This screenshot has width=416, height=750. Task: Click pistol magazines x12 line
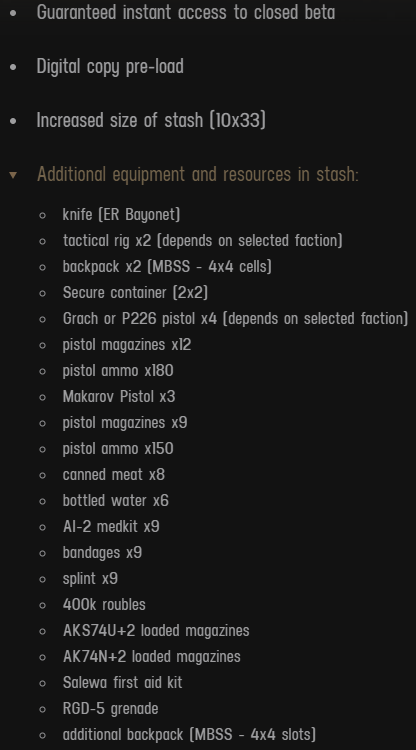pos(127,344)
